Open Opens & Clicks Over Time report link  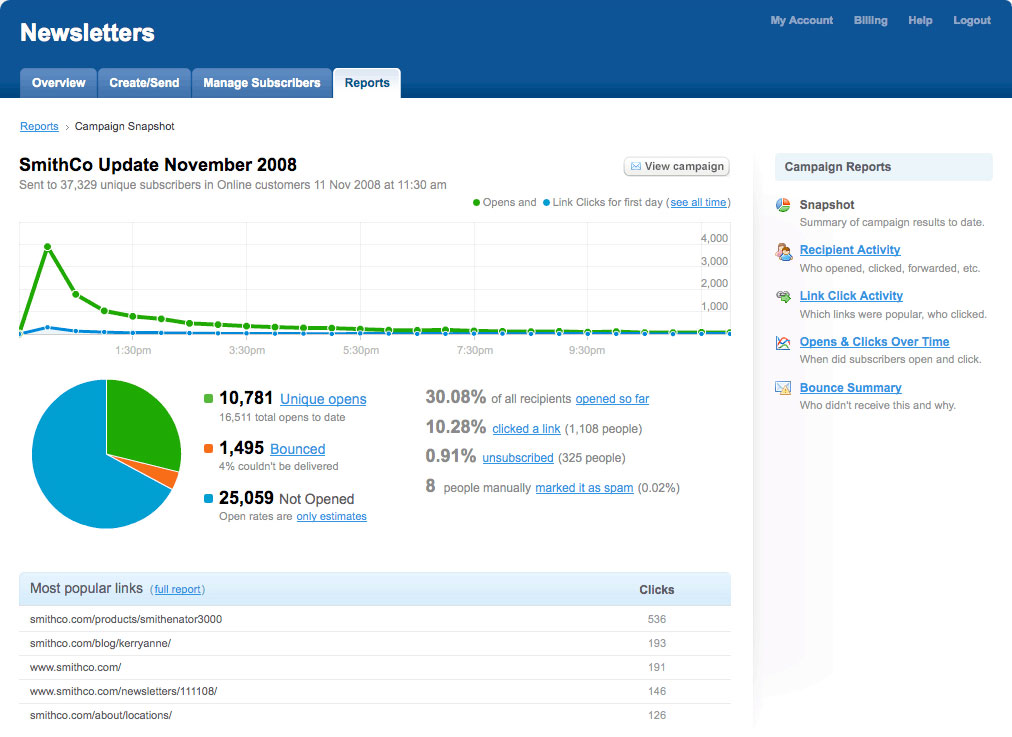(x=875, y=342)
